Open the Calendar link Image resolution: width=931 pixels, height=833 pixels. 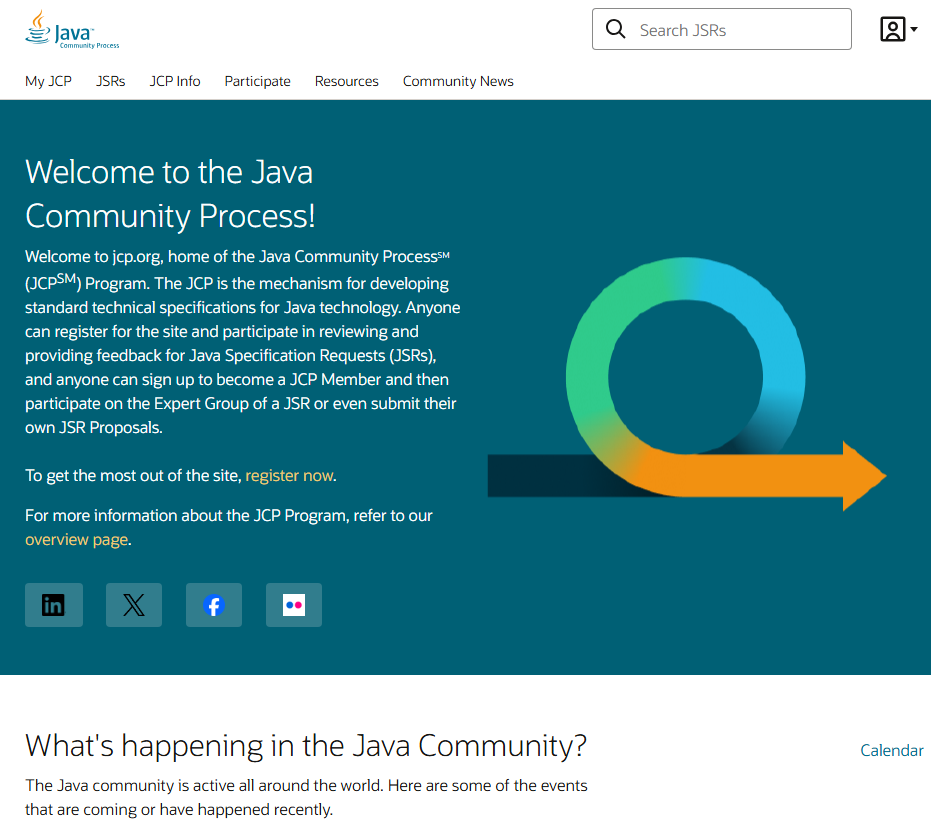coord(891,750)
